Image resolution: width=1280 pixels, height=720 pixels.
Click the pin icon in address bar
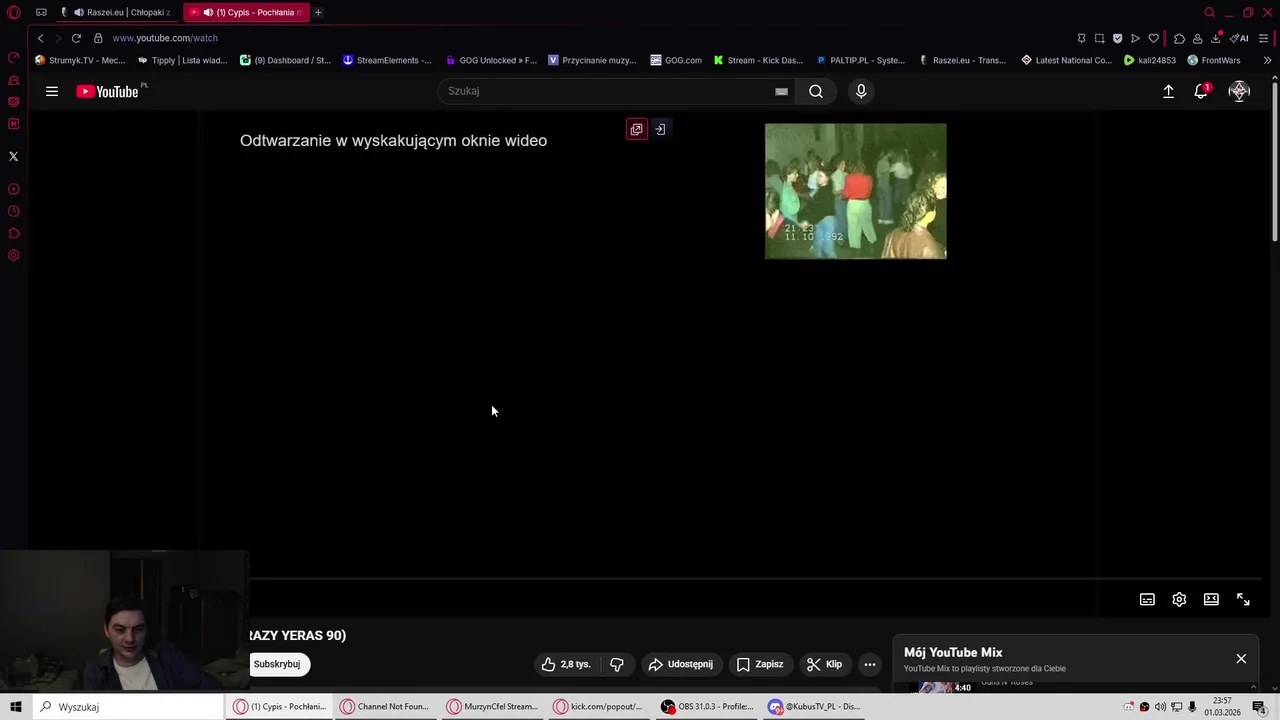coord(1081,38)
